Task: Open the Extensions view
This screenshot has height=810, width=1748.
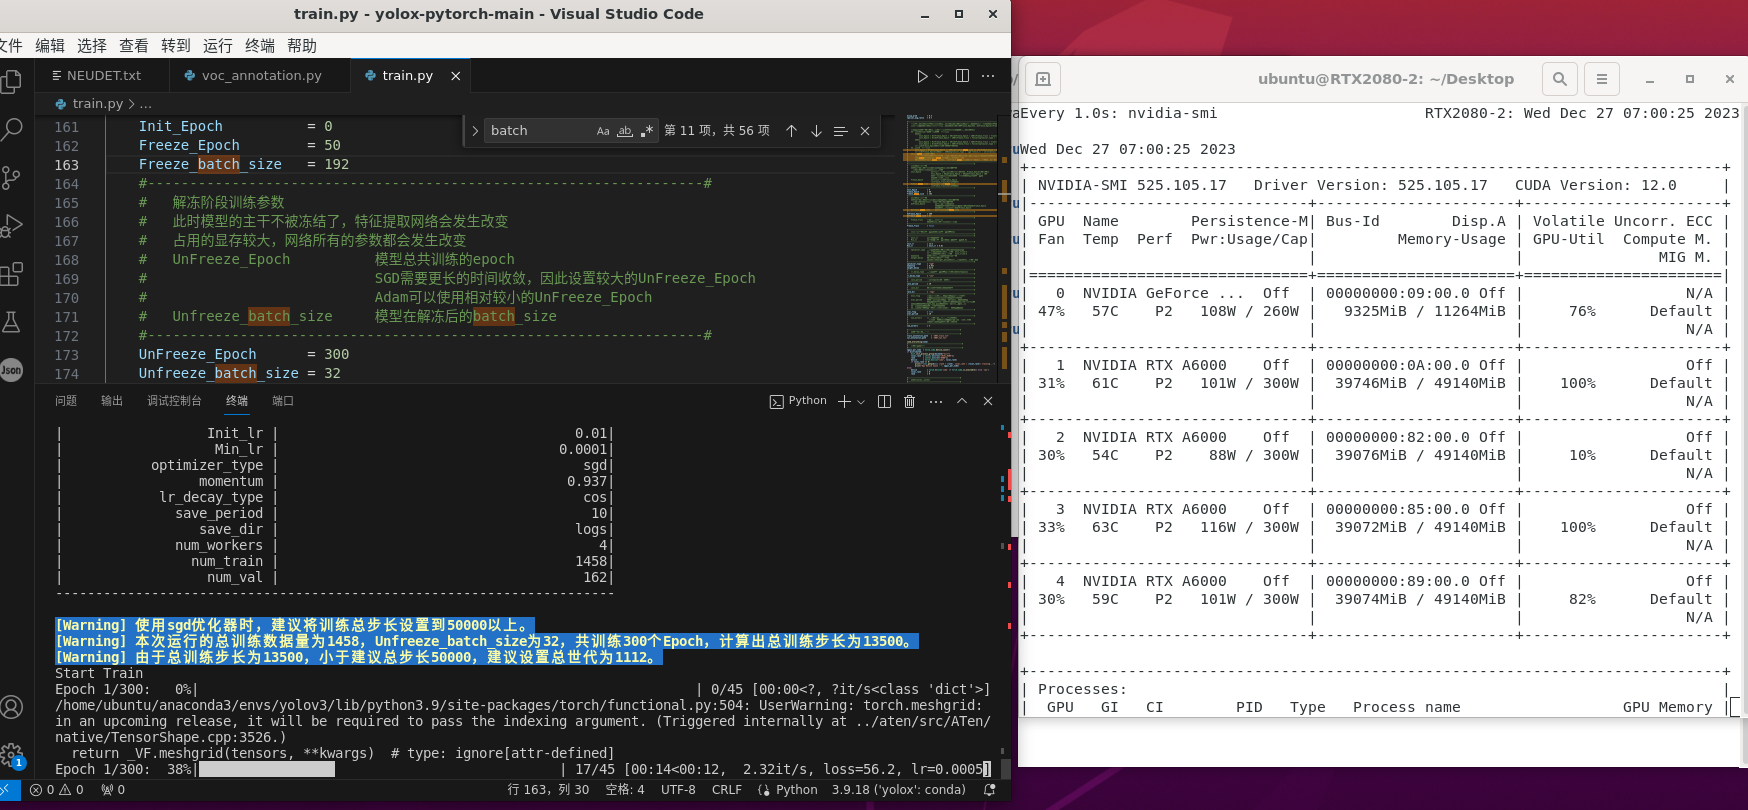Action: point(11,274)
